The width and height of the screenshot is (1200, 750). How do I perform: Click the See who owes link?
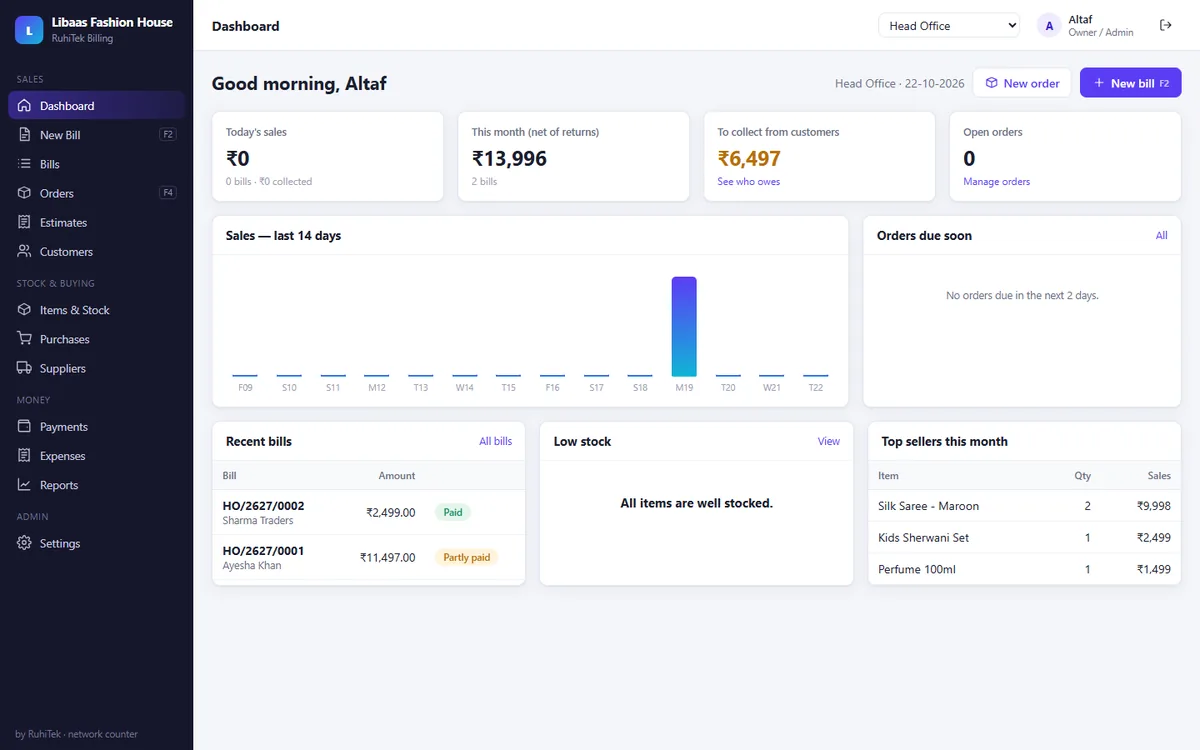[749, 182]
